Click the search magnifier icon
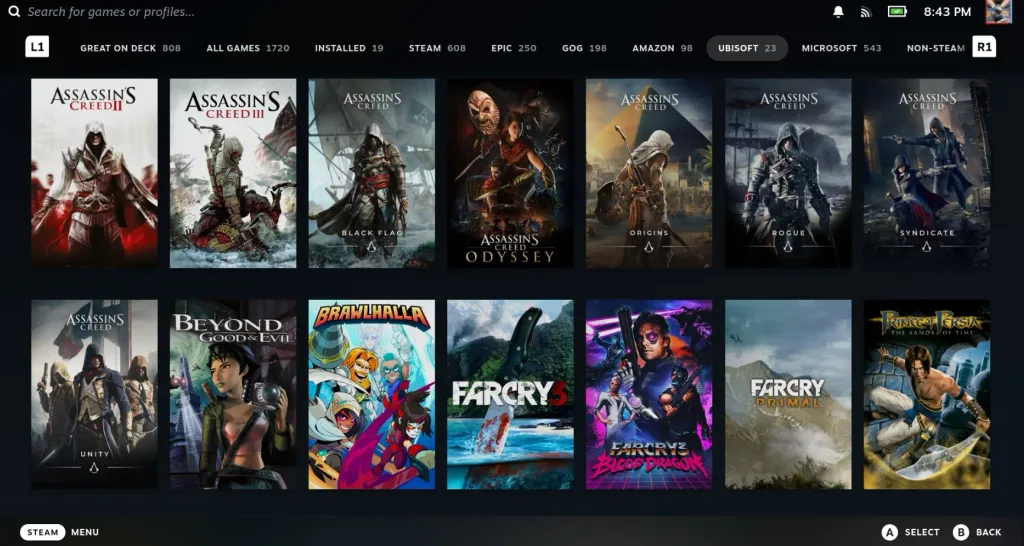Viewport: 1024px width, 546px height. click(x=14, y=12)
